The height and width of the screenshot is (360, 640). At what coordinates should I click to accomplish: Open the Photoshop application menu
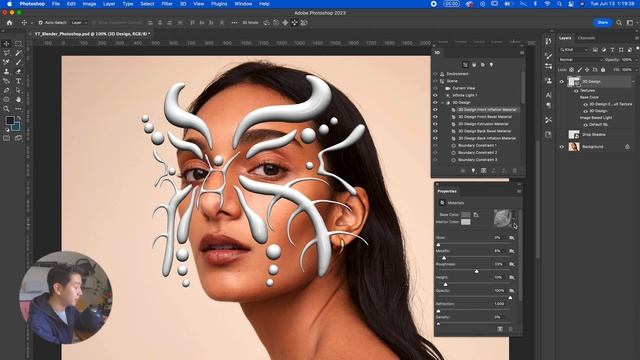click(x=32, y=4)
